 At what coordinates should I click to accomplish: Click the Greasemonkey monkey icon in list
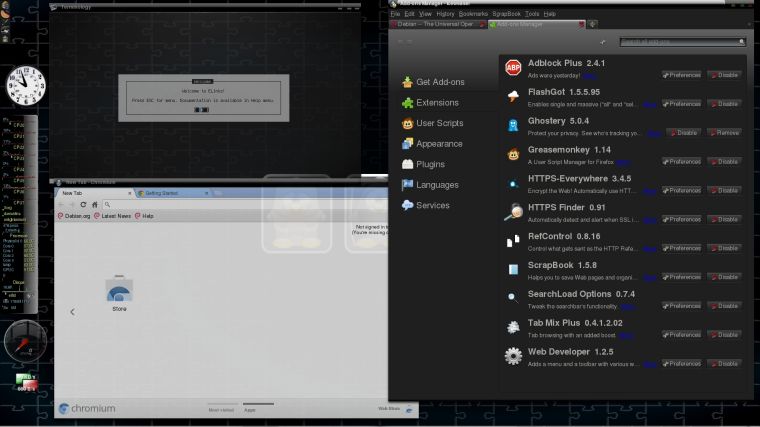pyautogui.click(x=513, y=154)
